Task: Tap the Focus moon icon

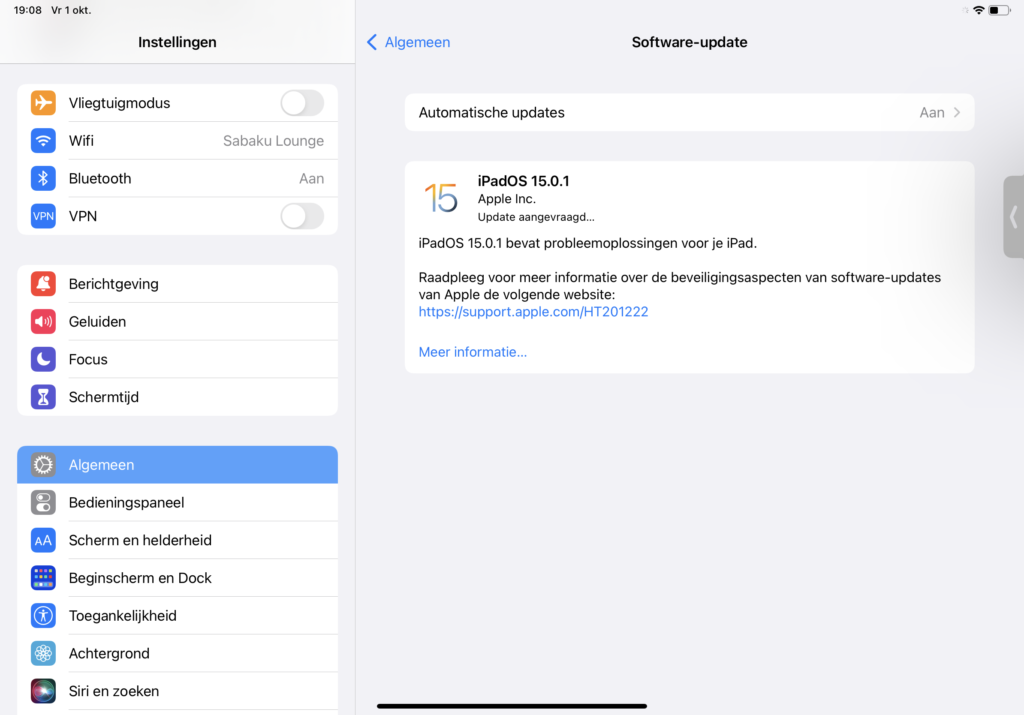Action: [43, 360]
